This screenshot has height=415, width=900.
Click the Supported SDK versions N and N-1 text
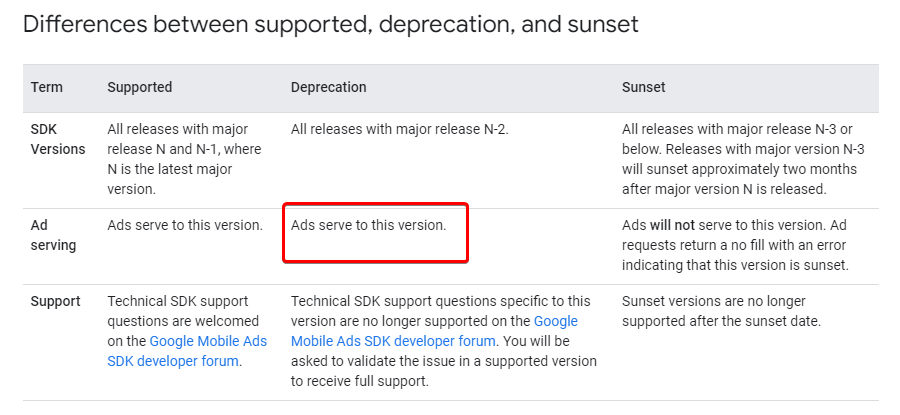[x=184, y=159]
